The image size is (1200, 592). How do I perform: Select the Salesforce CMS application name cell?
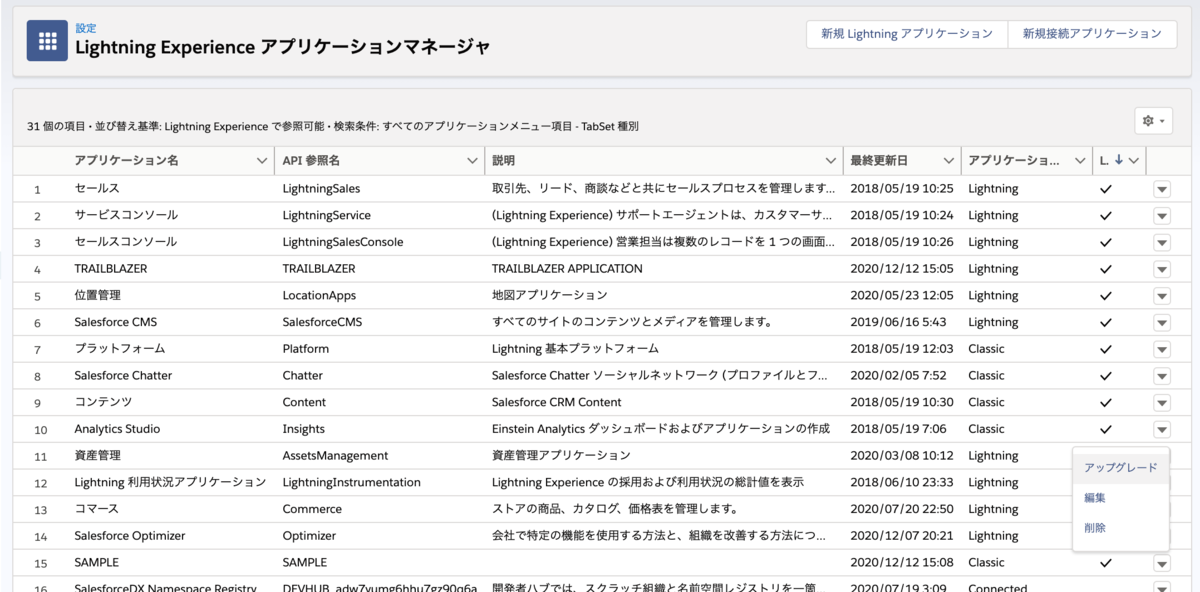[x=113, y=322]
